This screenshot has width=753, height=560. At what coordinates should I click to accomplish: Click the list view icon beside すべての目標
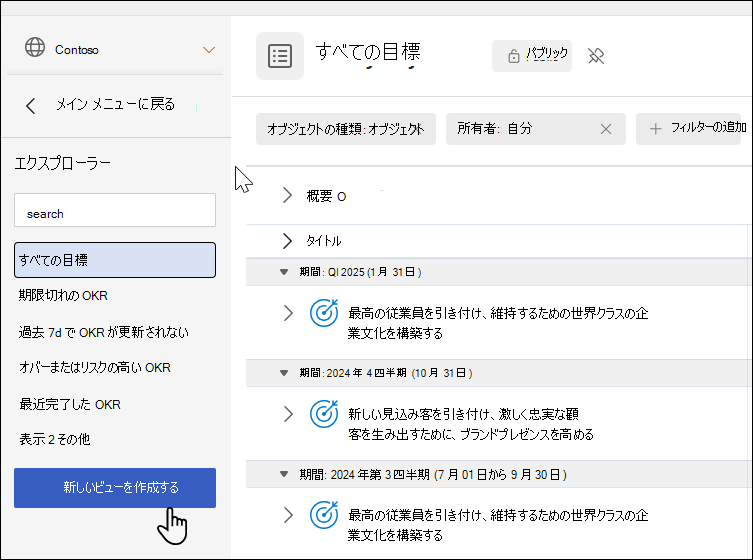point(280,56)
